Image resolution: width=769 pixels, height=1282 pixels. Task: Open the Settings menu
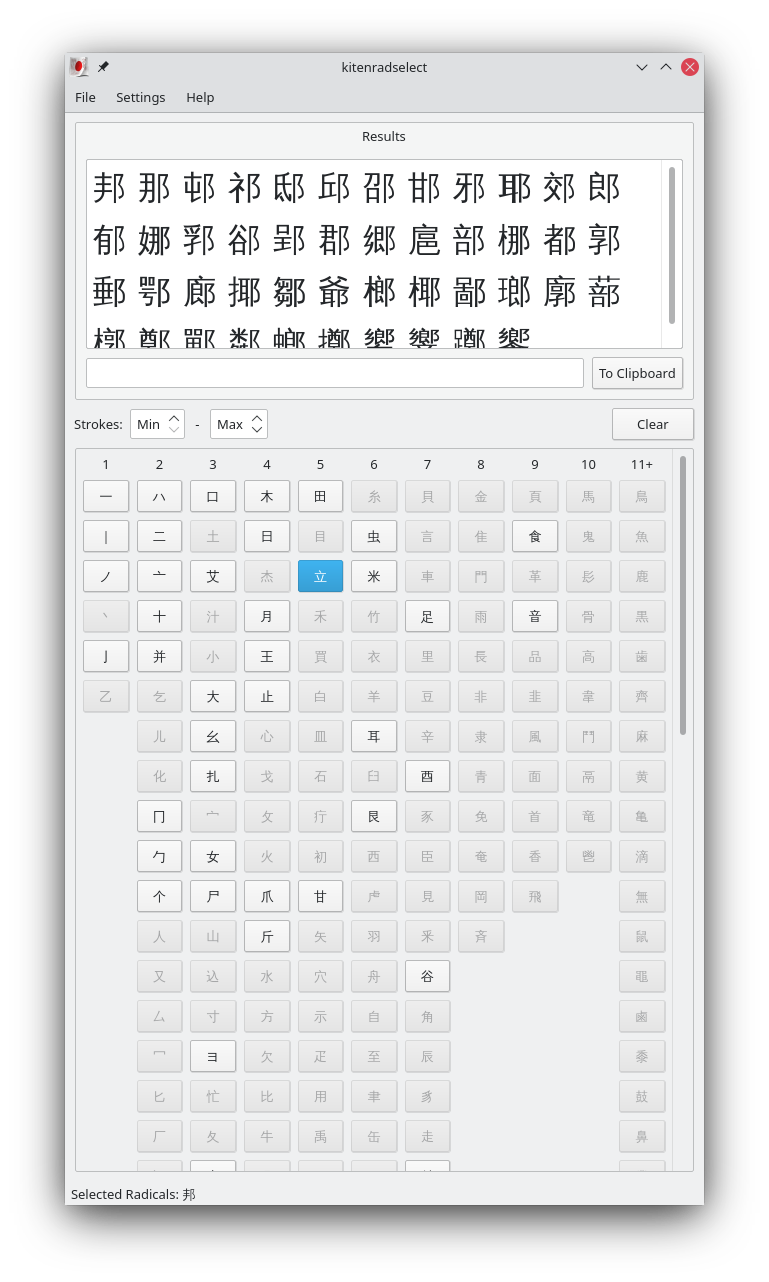(x=140, y=97)
